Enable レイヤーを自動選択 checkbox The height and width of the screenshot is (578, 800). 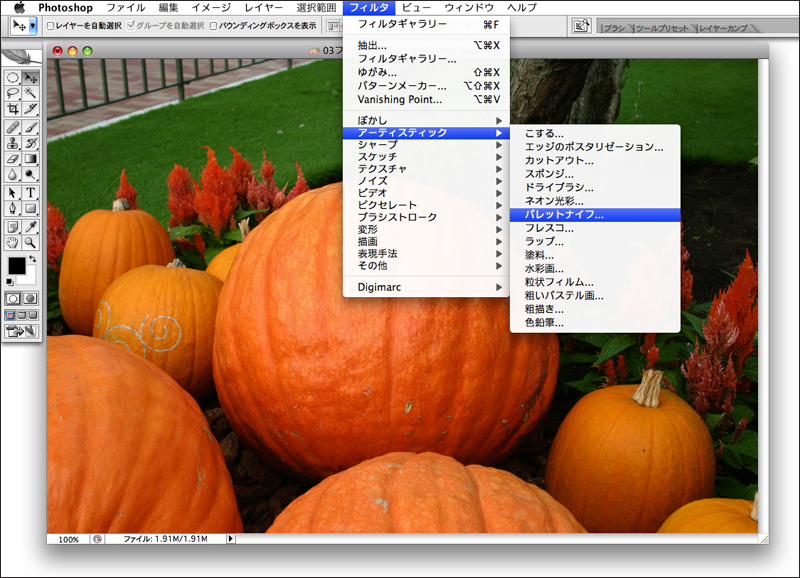pos(51,26)
